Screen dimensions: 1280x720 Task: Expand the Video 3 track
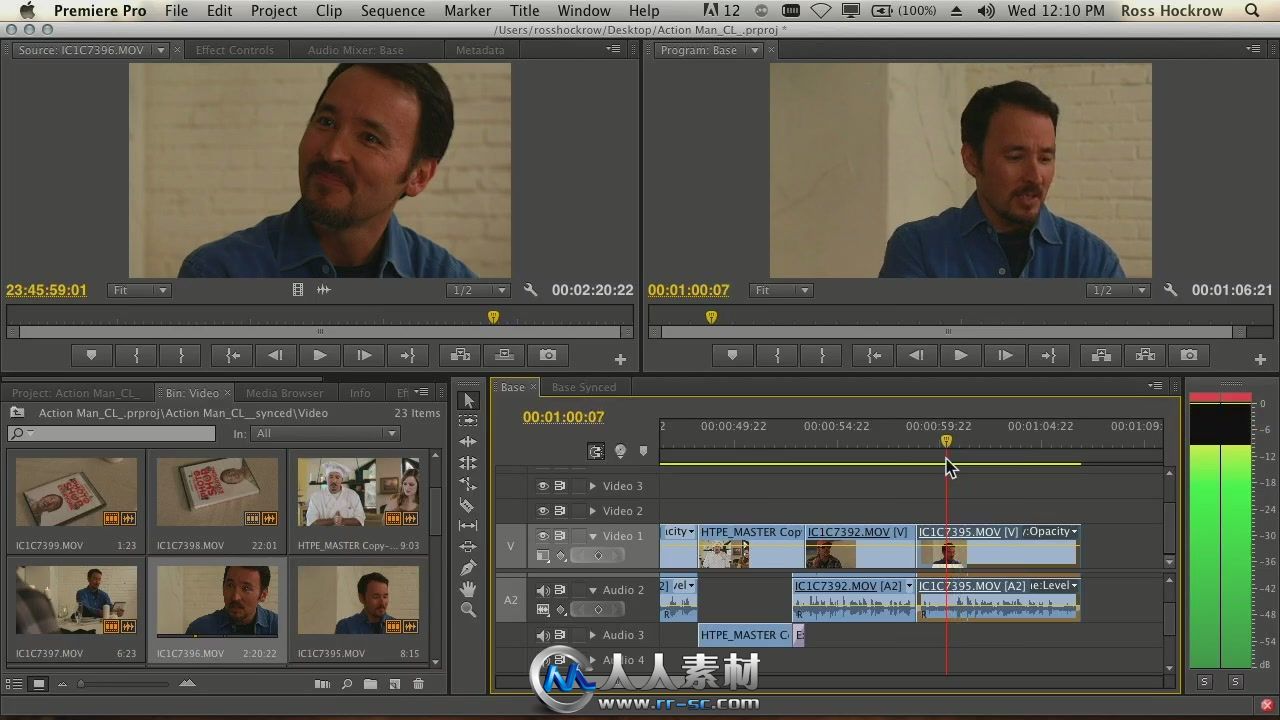(593, 486)
